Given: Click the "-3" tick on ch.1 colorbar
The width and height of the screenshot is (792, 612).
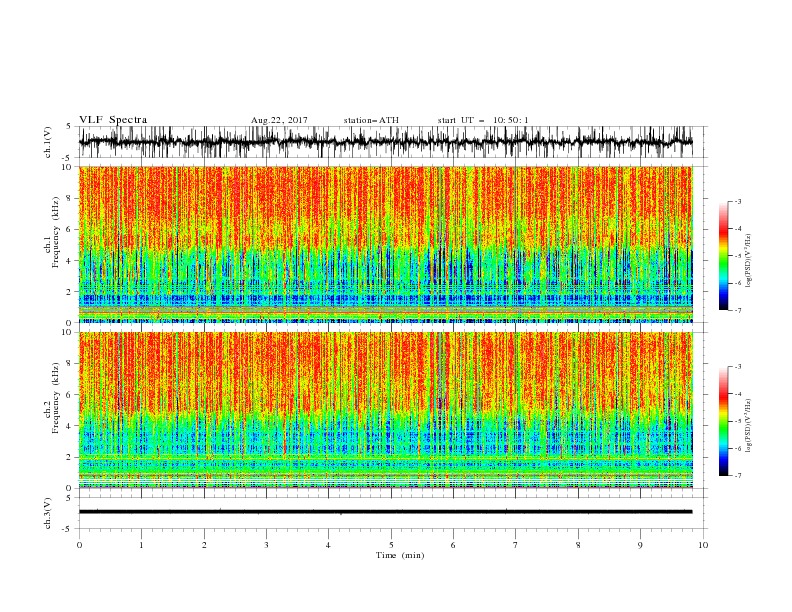Looking at the screenshot, I should click(x=738, y=201).
